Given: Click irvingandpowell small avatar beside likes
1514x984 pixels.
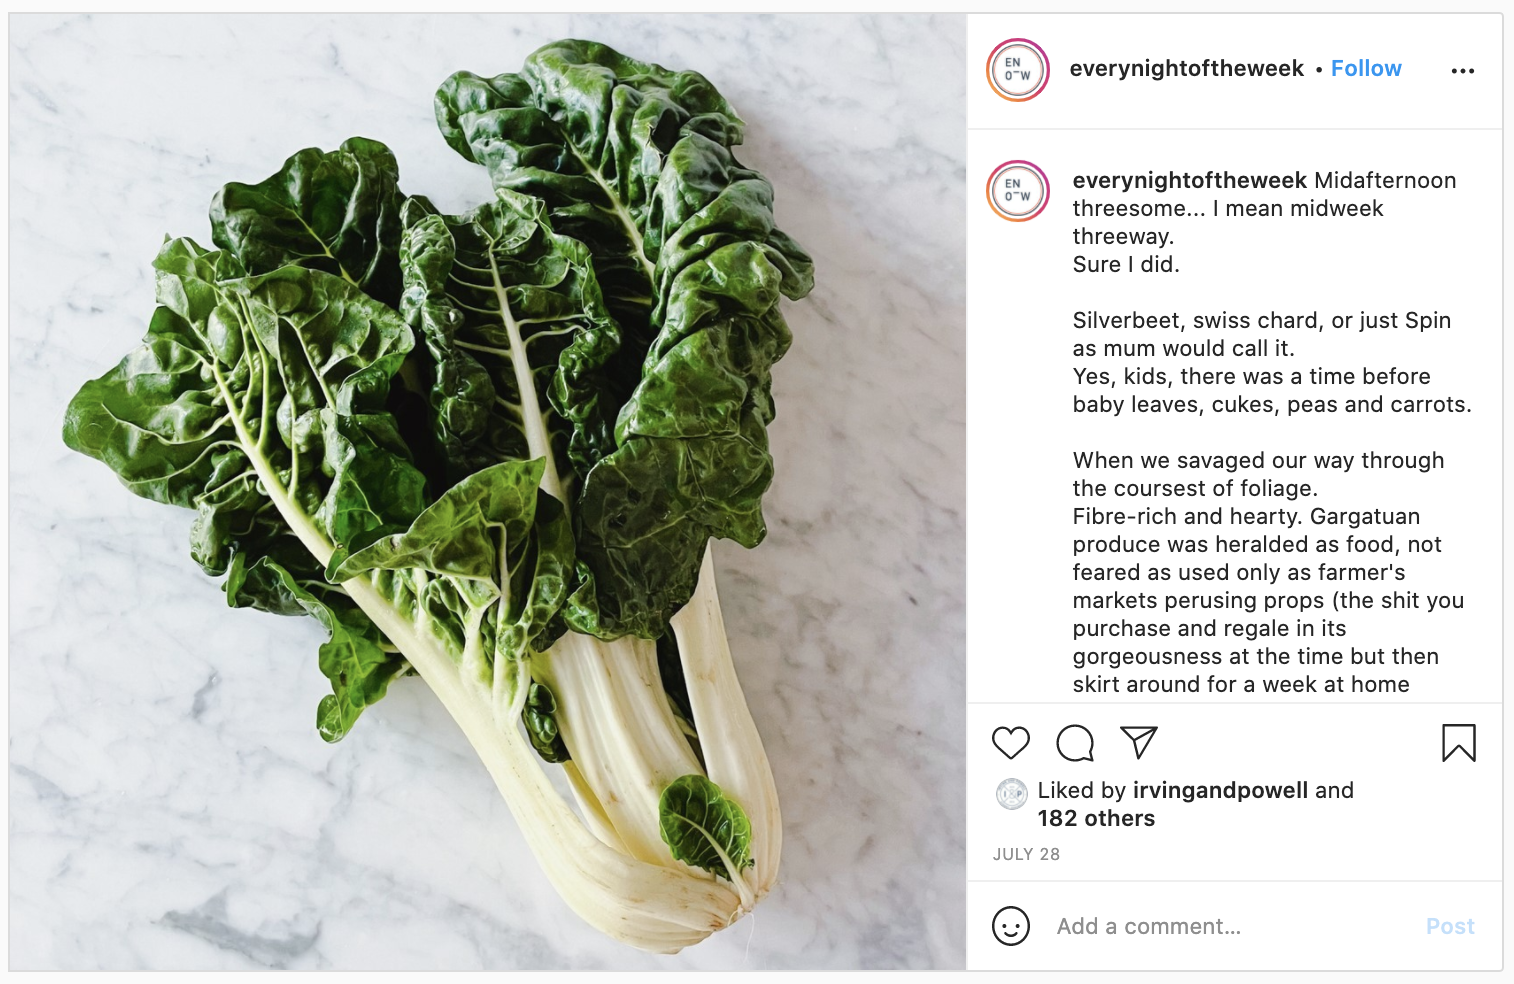Looking at the screenshot, I should (x=1012, y=794).
